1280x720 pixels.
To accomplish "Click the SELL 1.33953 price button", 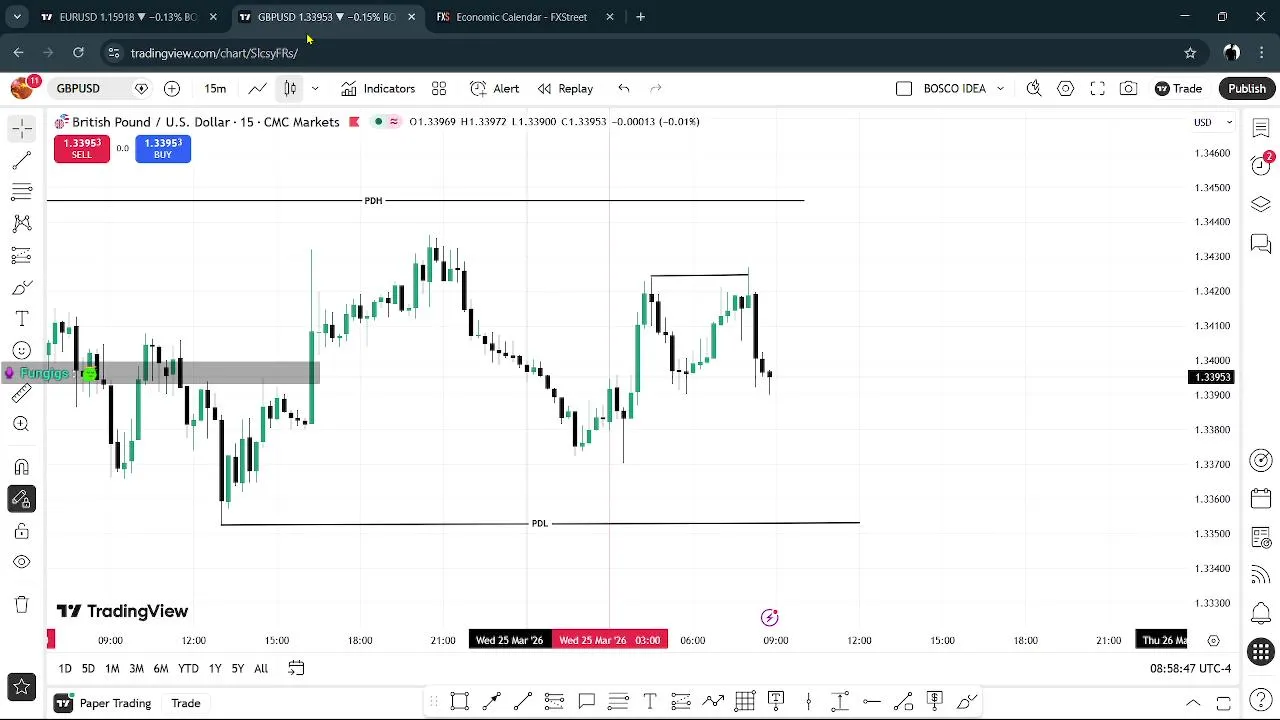I will pos(82,148).
